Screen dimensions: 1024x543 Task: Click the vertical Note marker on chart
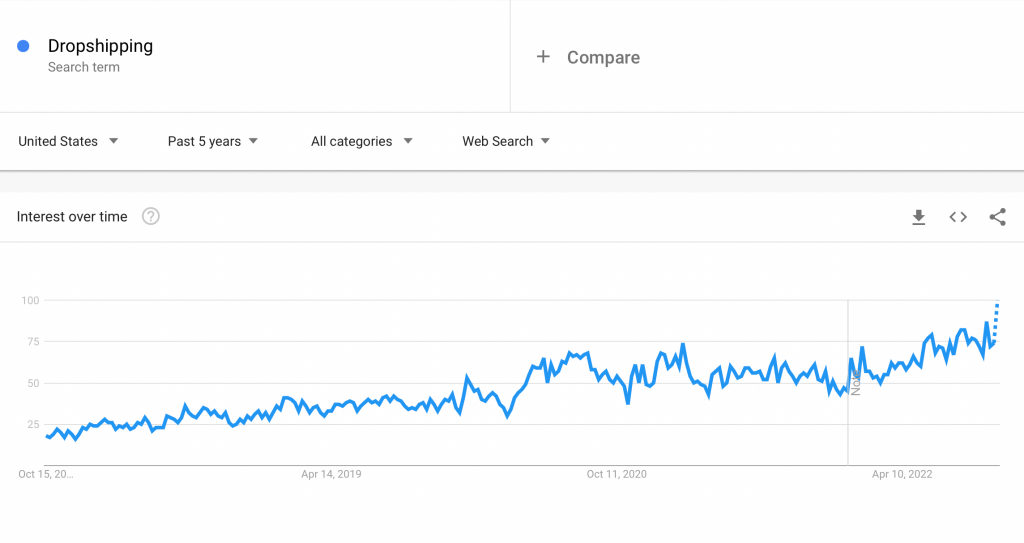pos(856,383)
